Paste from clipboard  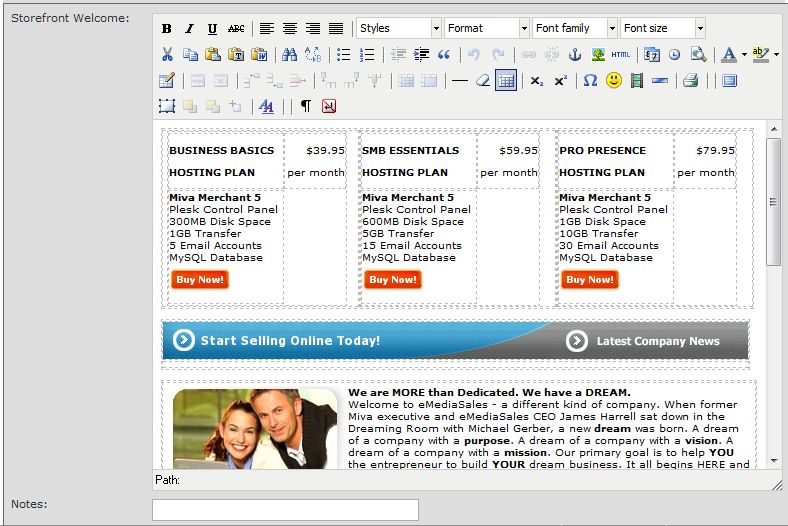tap(213, 54)
